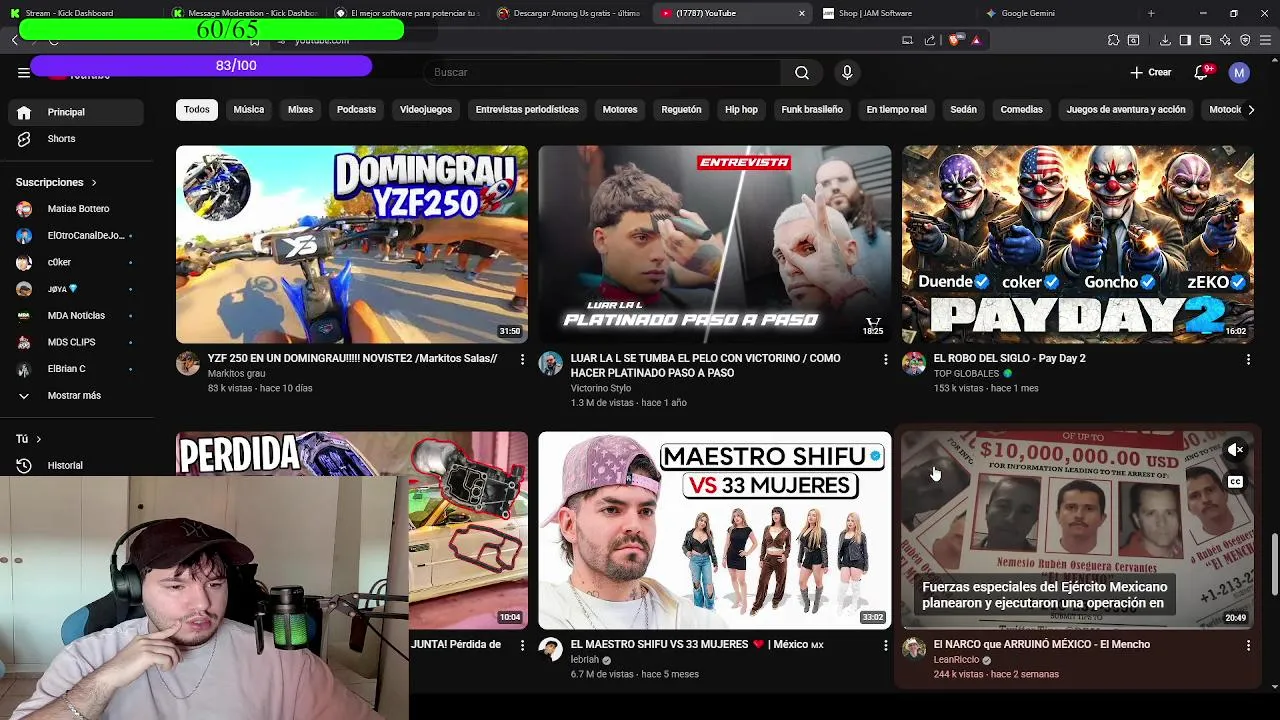Open Brave Rewards triangle icon

[x=976, y=40]
